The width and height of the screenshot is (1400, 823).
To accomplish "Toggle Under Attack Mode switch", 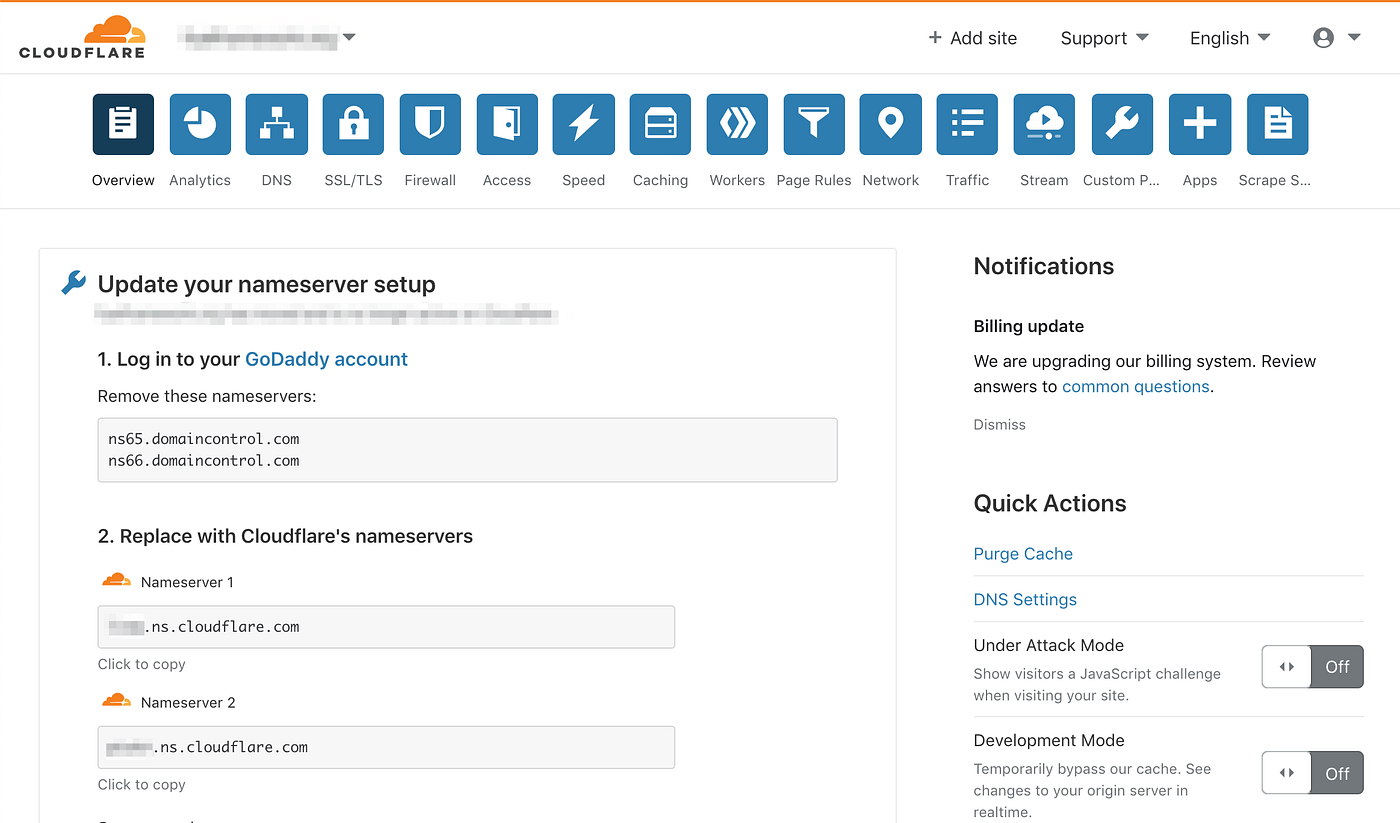I will coord(1312,667).
